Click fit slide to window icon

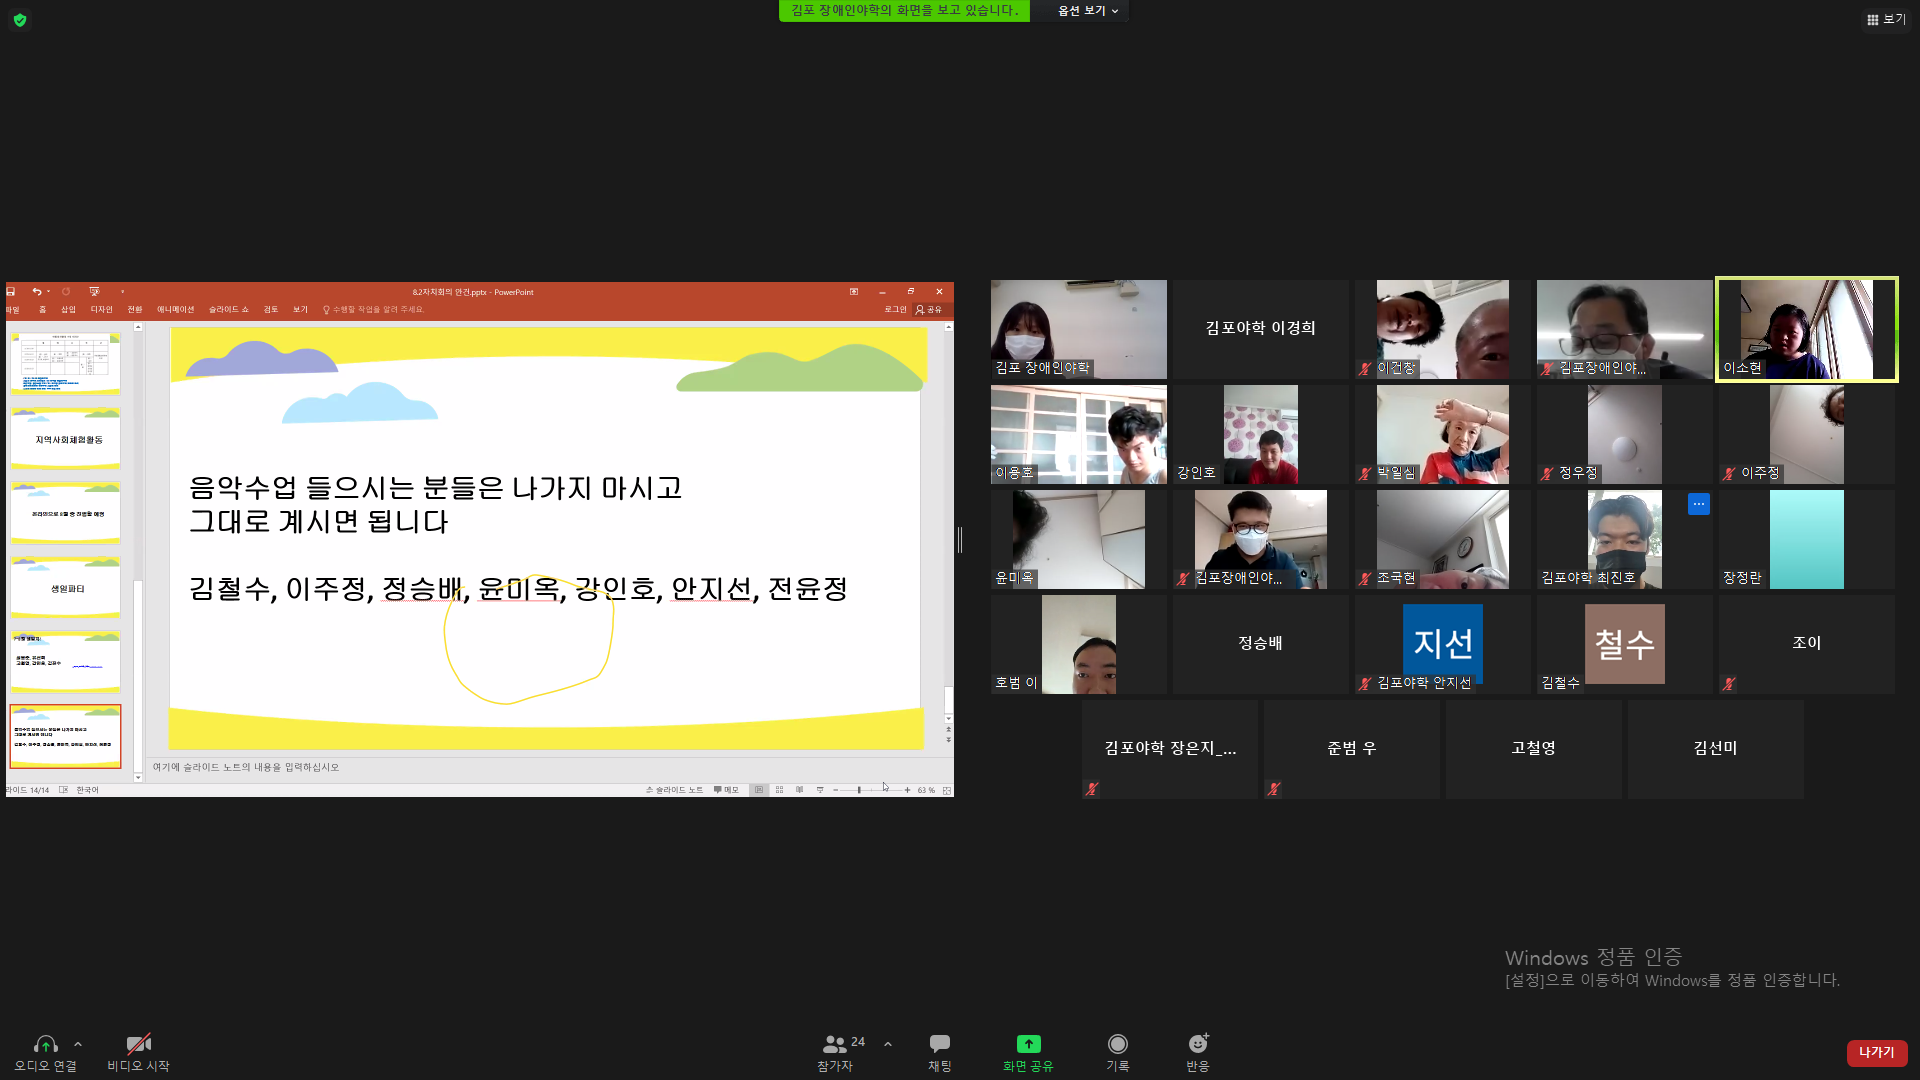point(946,790)
